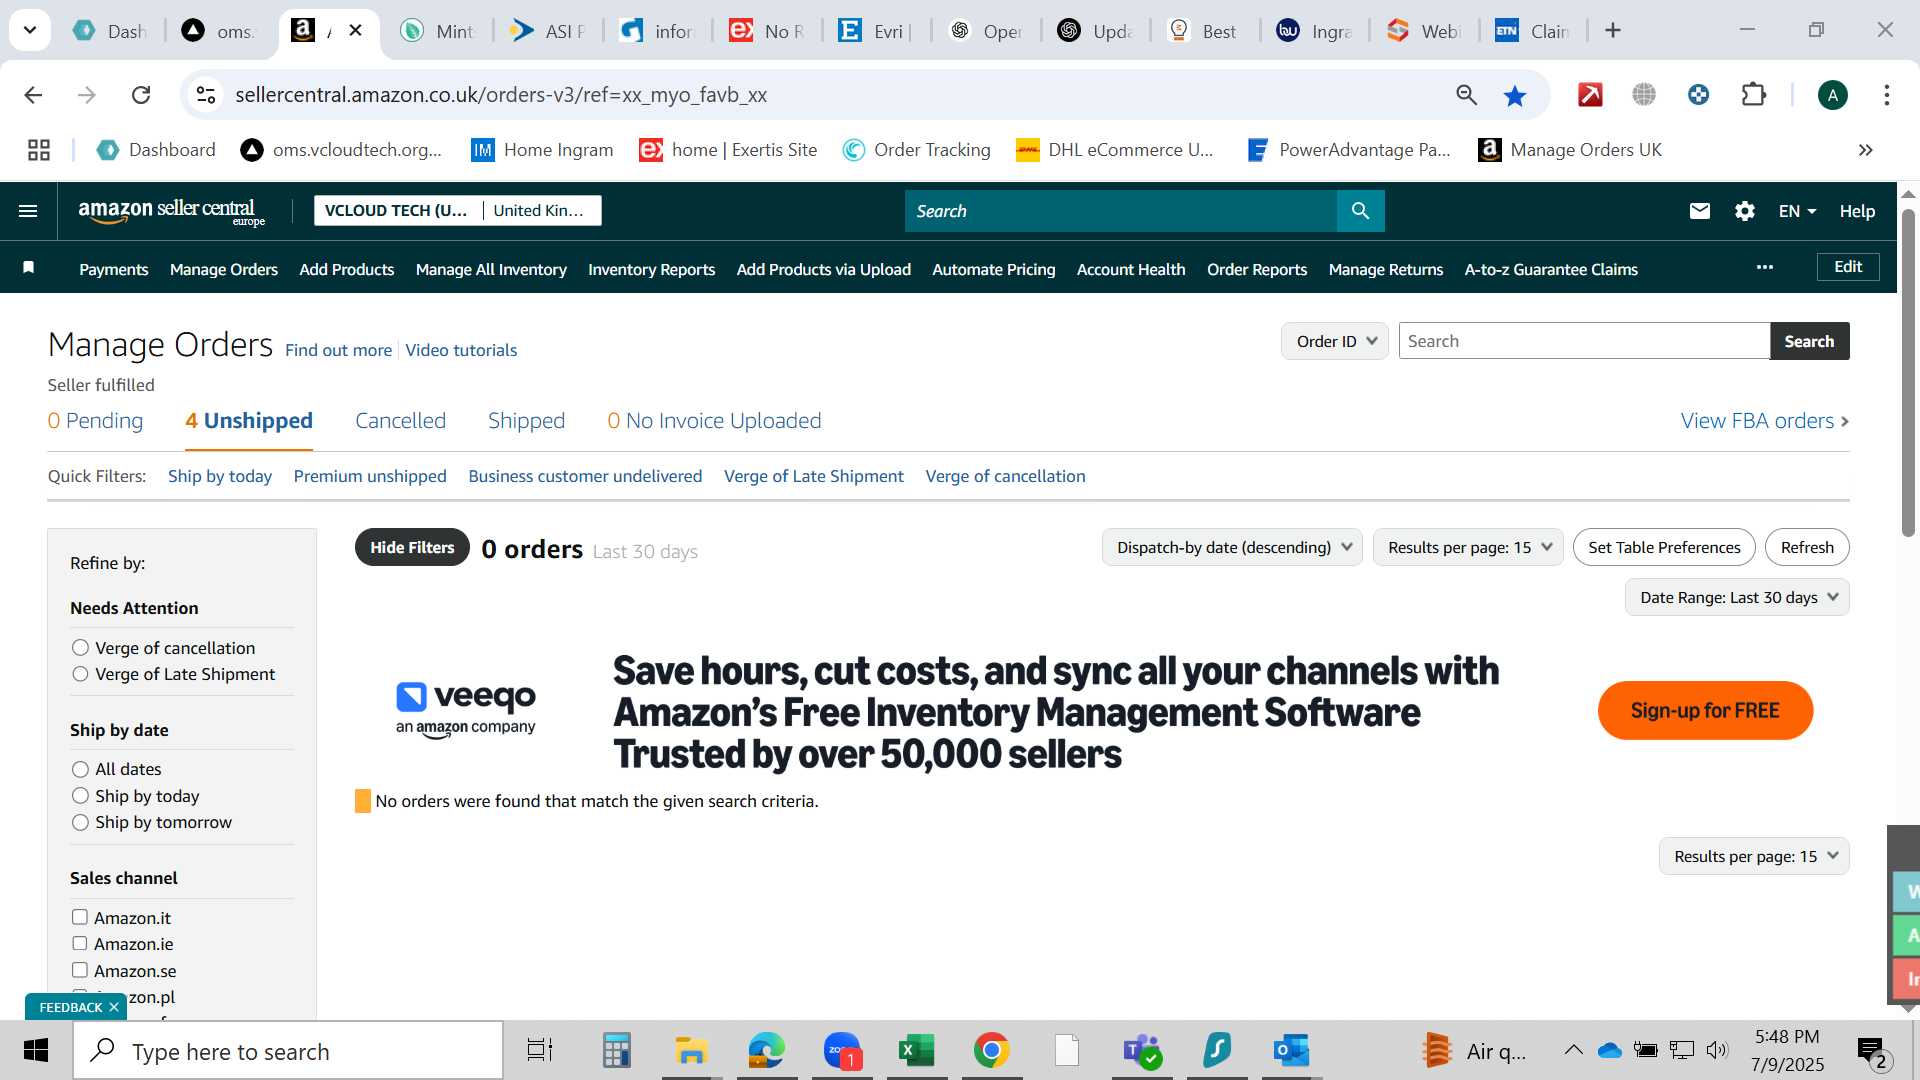Viewport: 1920px width, 1080px height.
Task: Open the bookmarks apps grid icon
Action: (39, 150)
